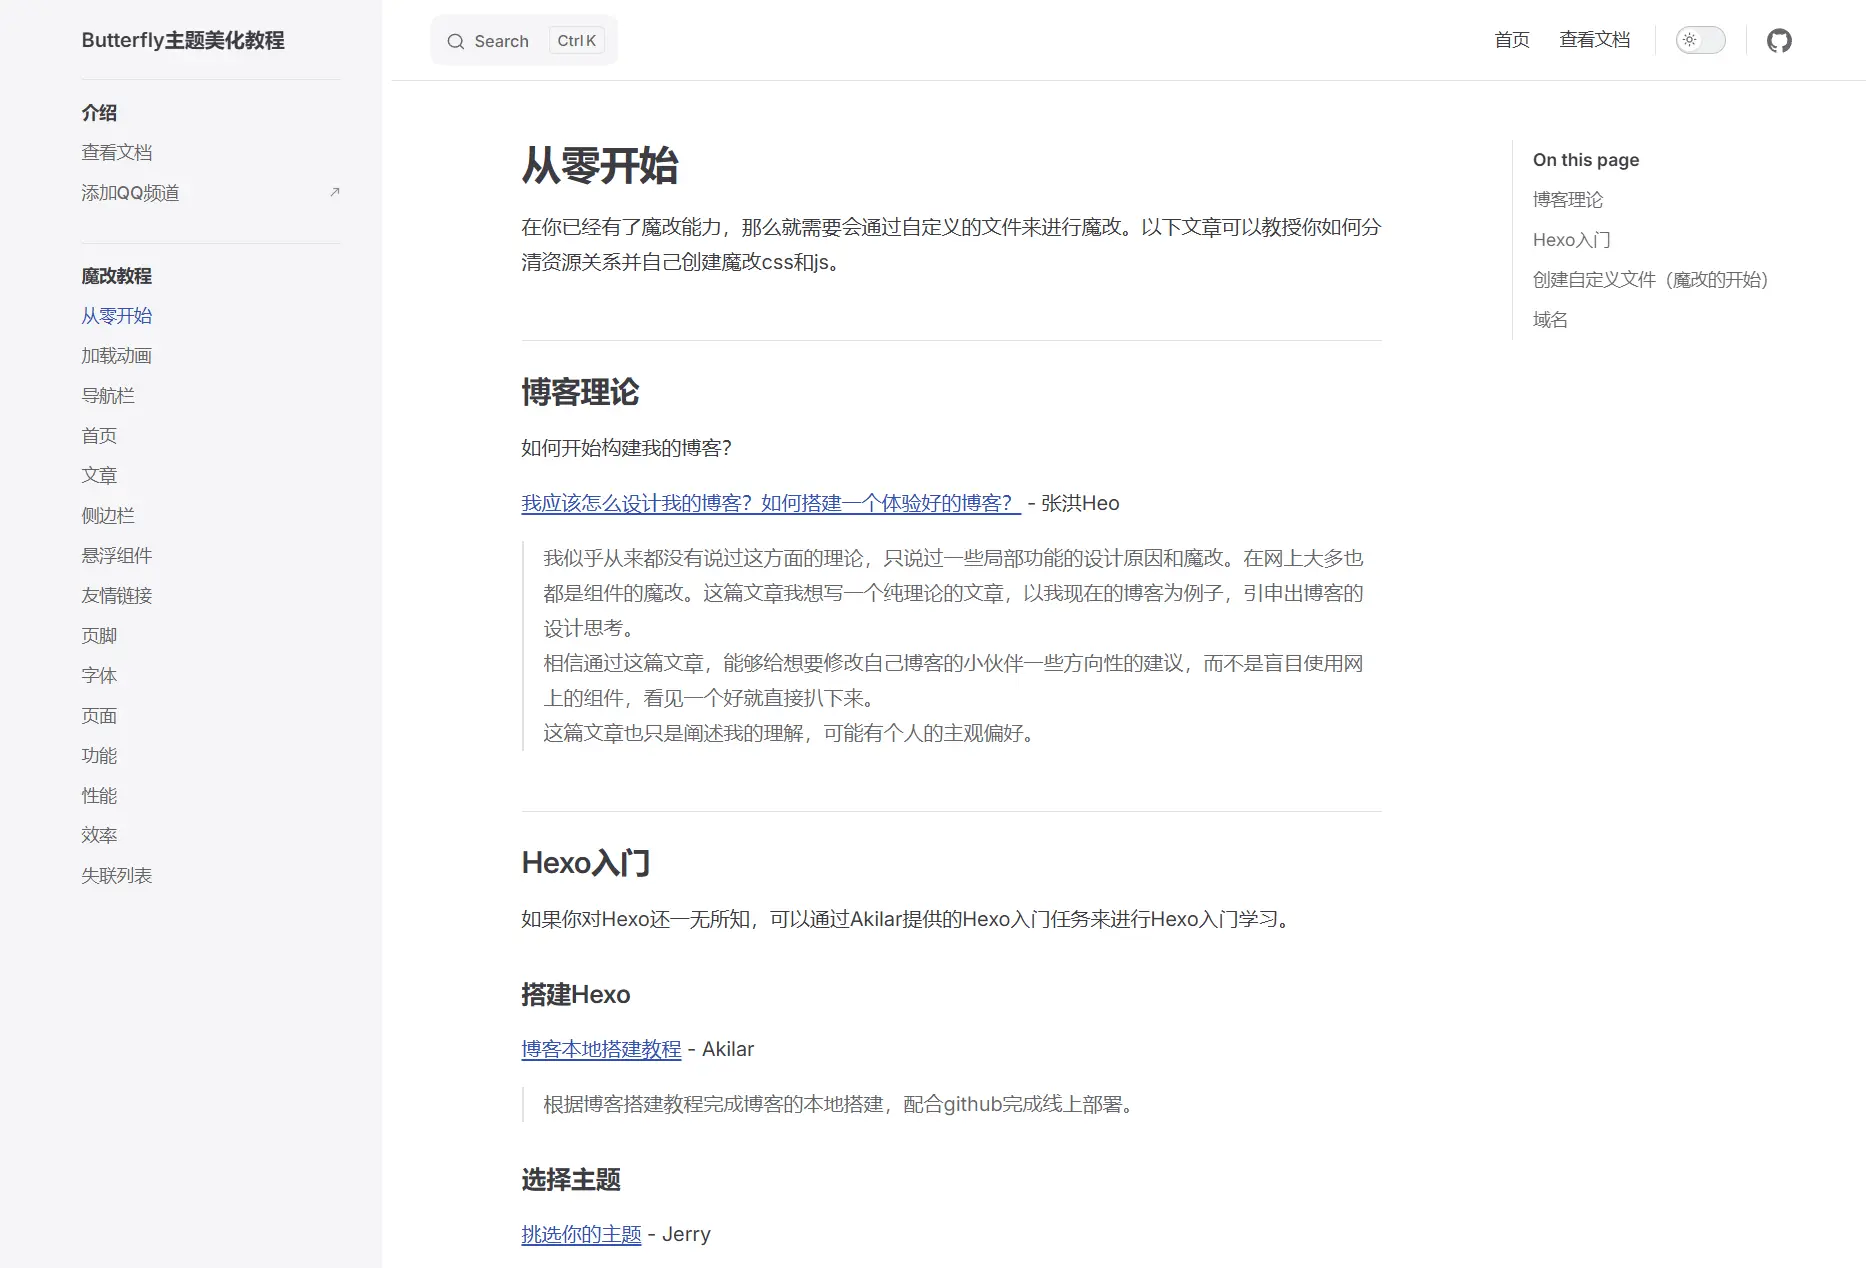Click the 挑选你的主题 link

(x=581, y=1234)
